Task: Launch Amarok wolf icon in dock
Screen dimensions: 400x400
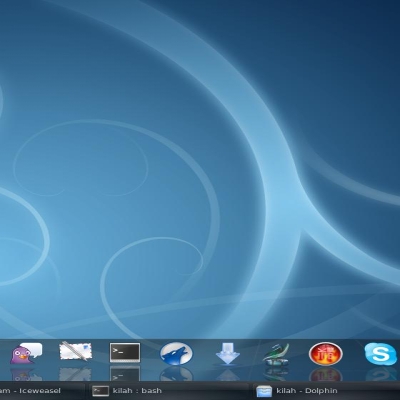Action: (176, 354)
